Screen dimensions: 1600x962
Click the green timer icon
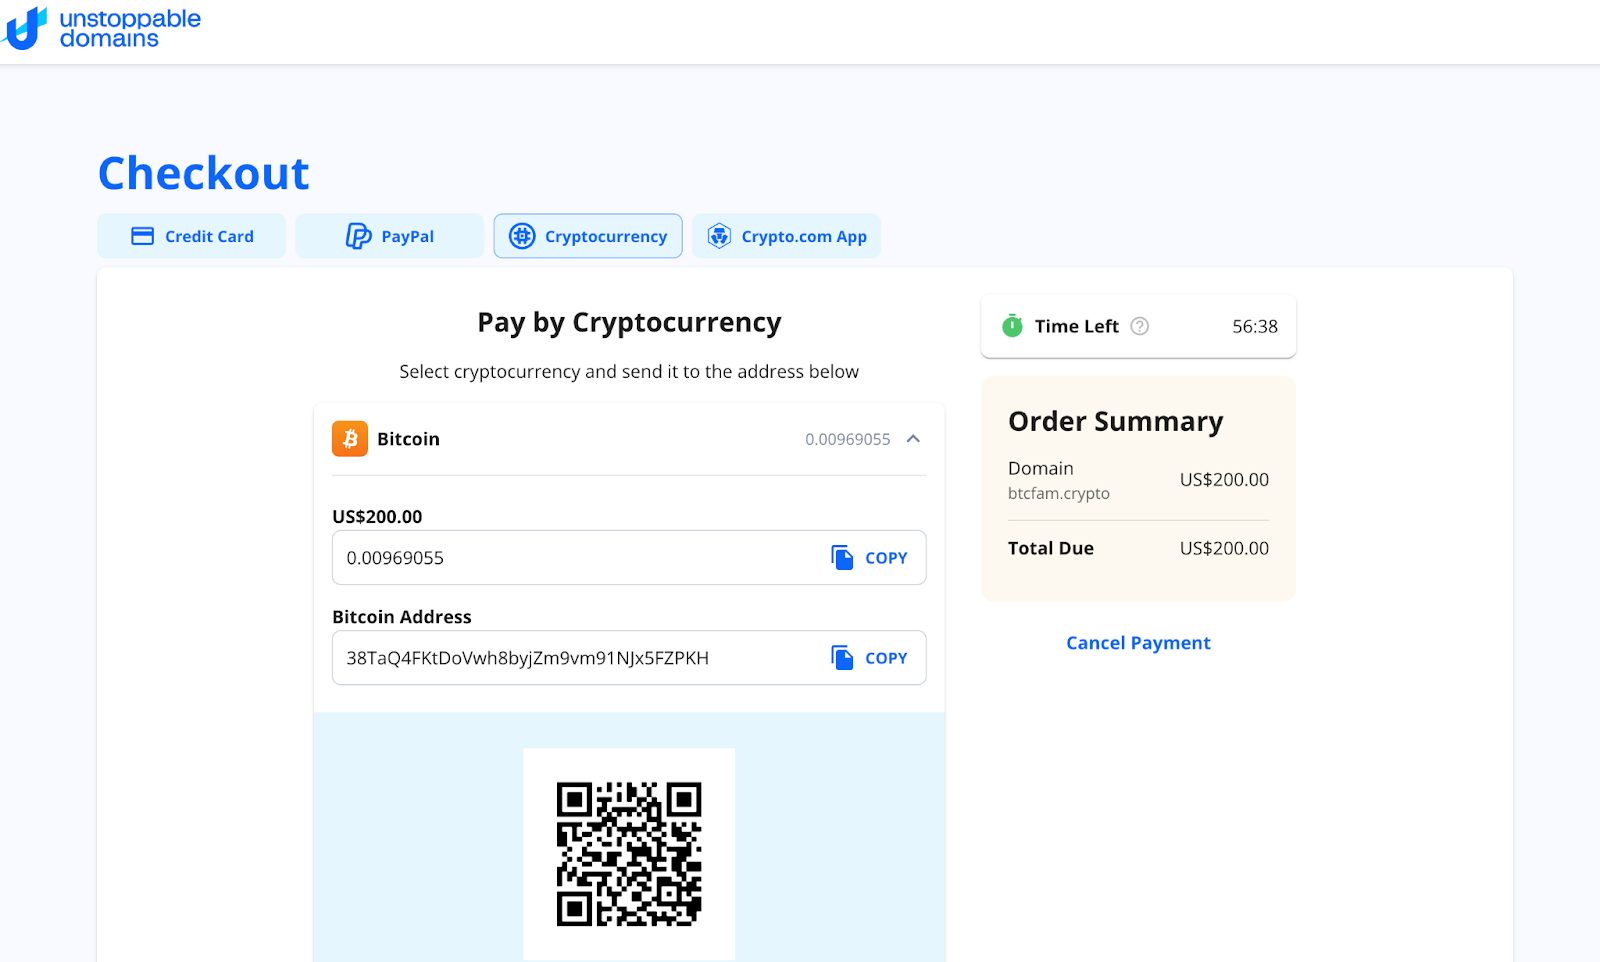[x=1012, y=325]
